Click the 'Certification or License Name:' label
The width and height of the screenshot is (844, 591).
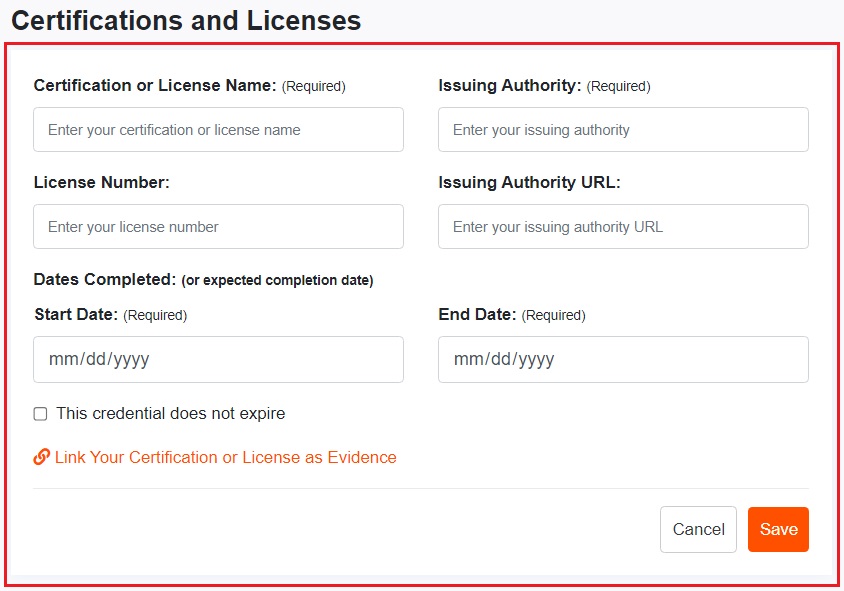(x=155, y=86)
